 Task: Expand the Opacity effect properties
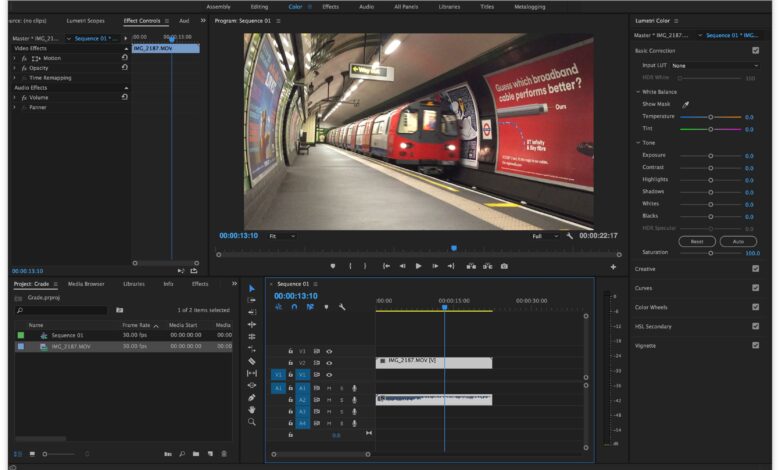tap(14, 68)
